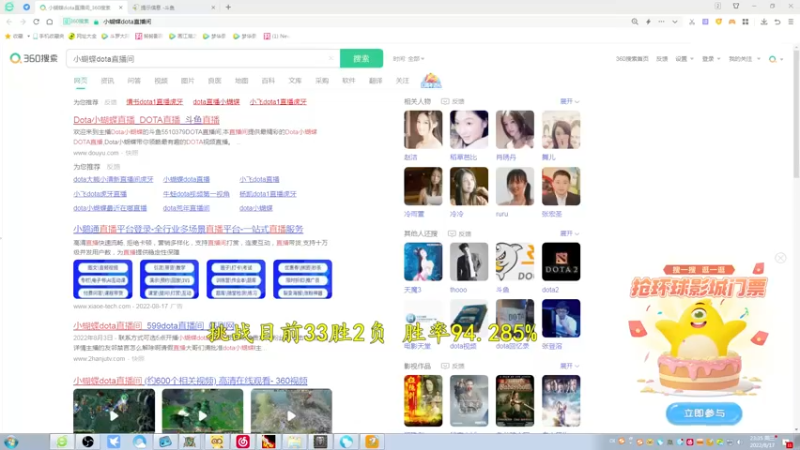Open the three-dot options in address bar
This screenshot has height=450, width=800.
pyautogui.click(x=661, y=22)
